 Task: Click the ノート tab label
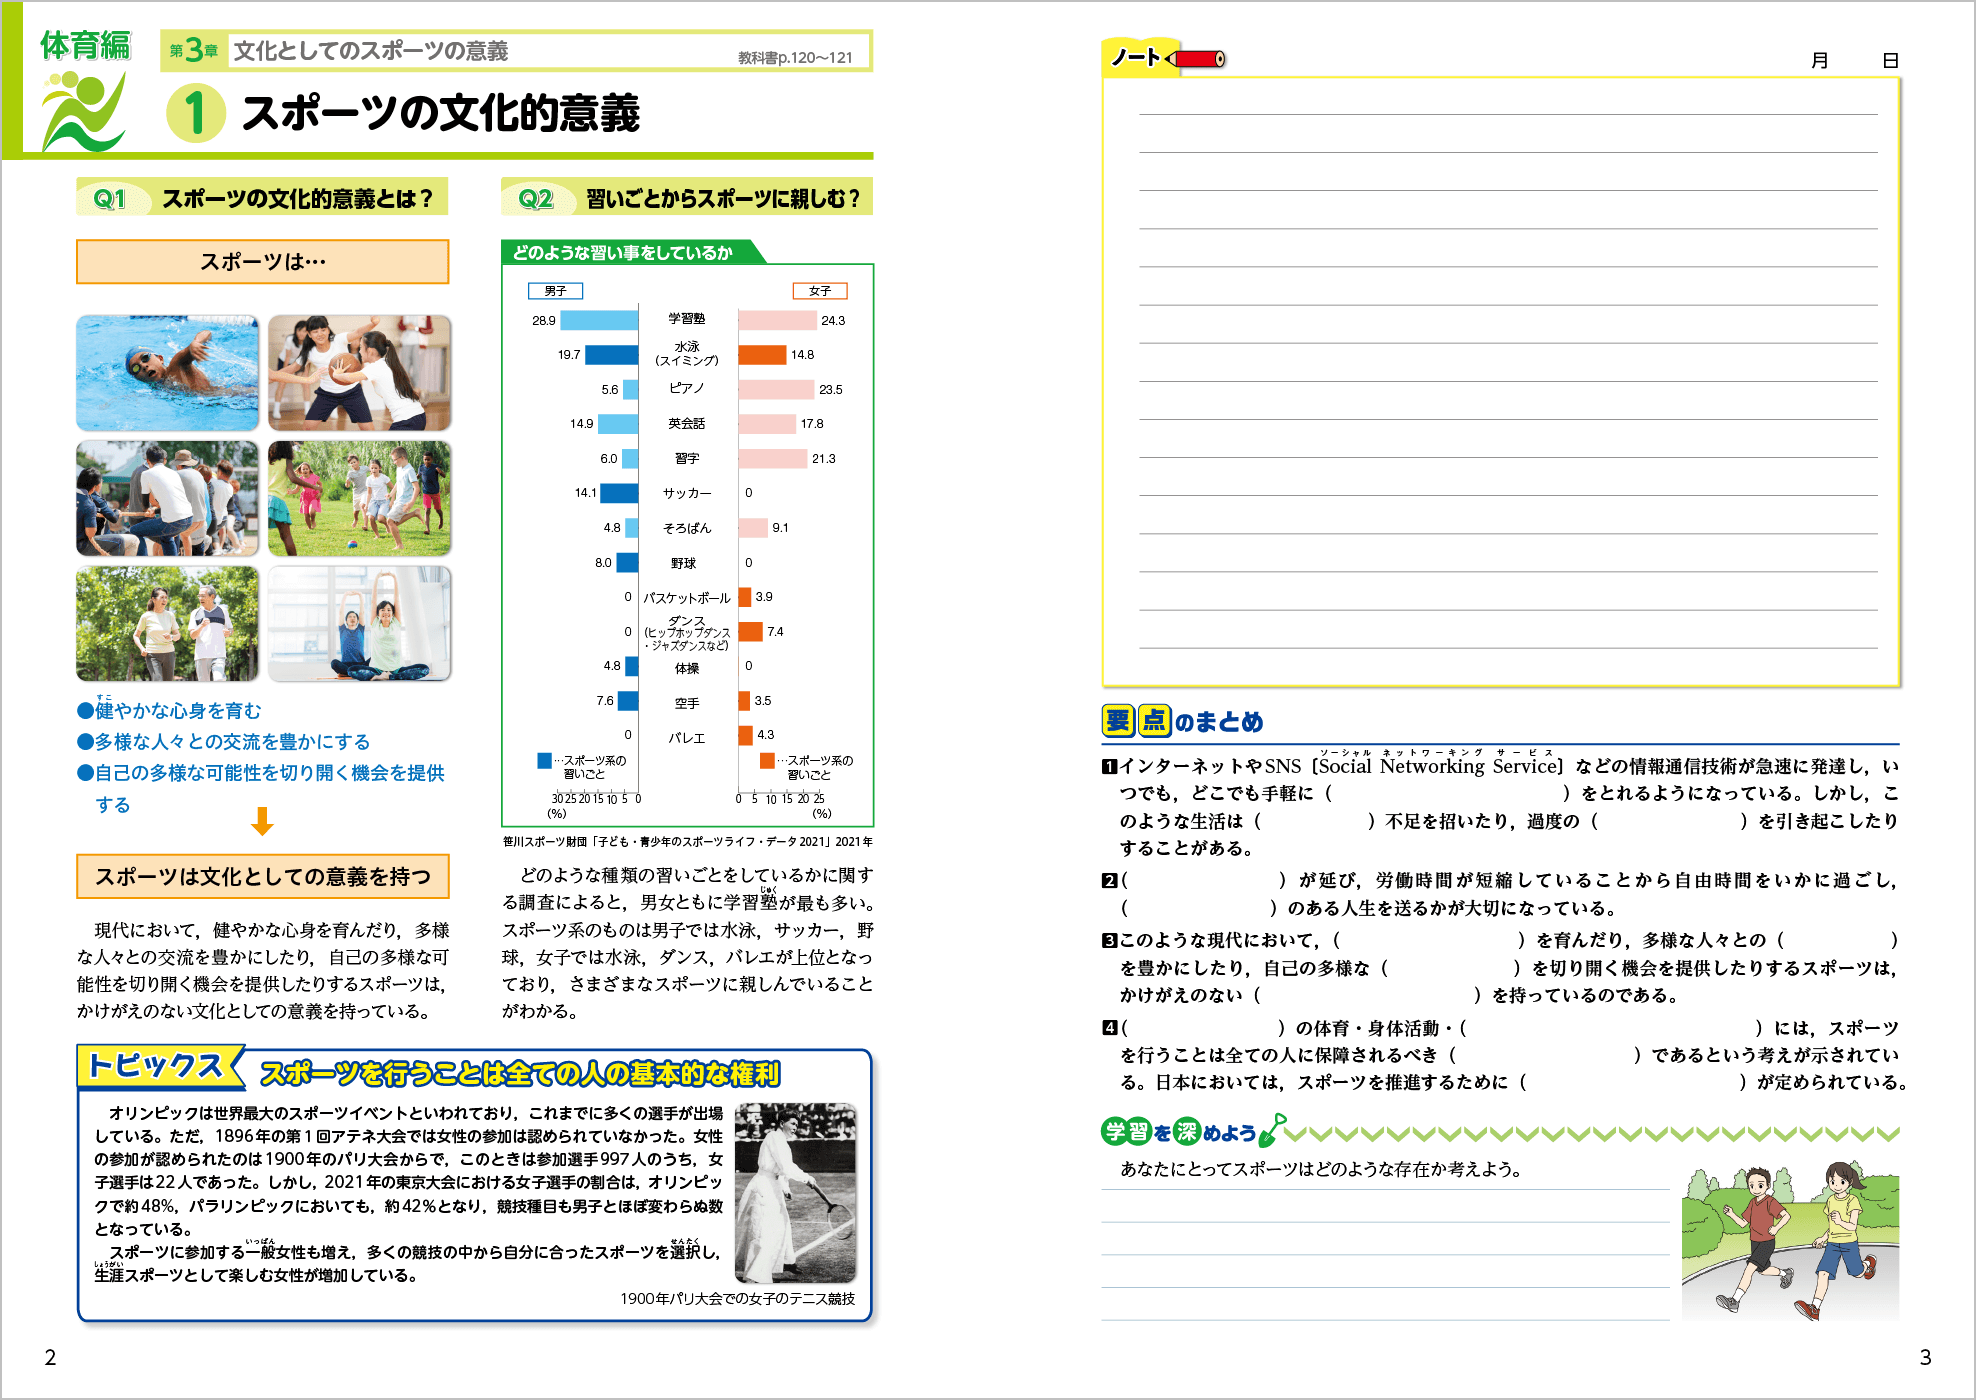click(x=1135, y=57)
